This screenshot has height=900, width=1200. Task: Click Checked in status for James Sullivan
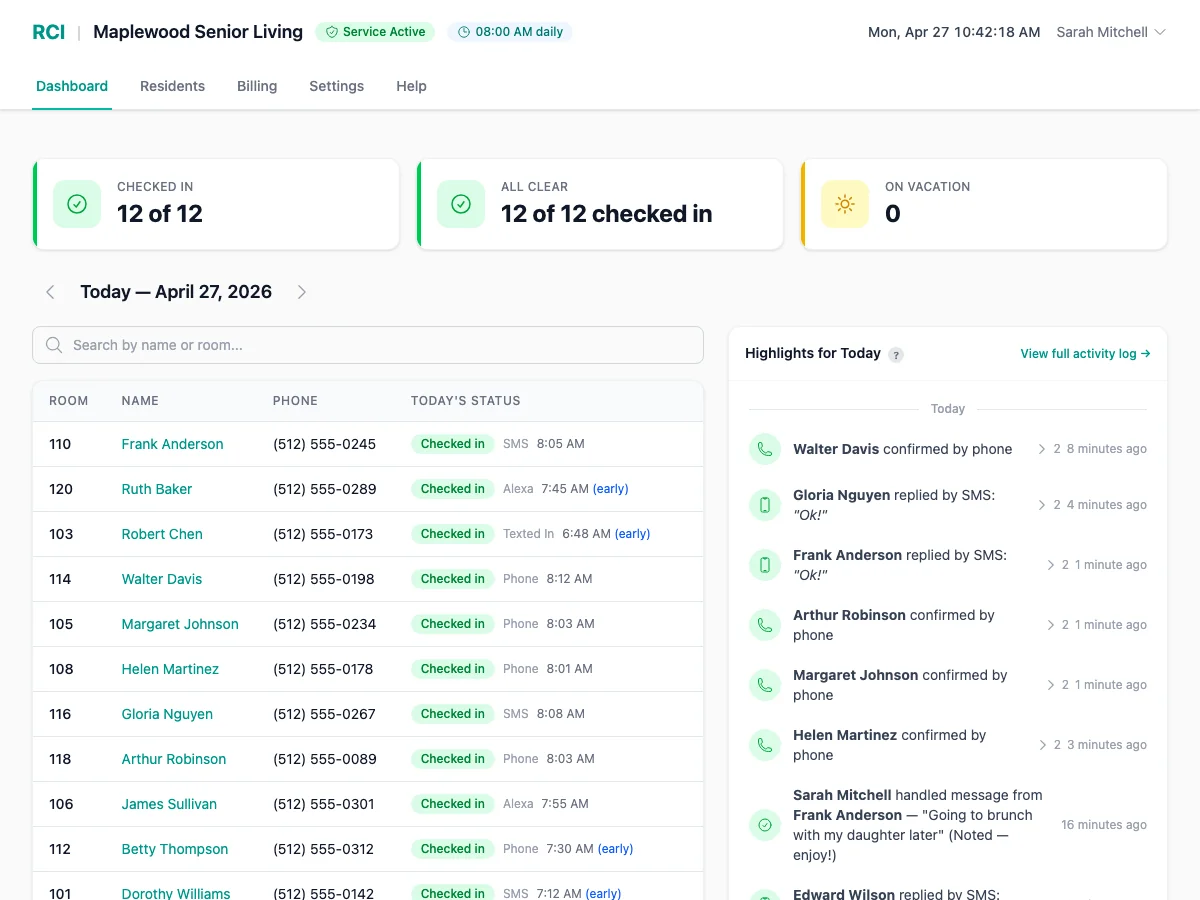453,804
